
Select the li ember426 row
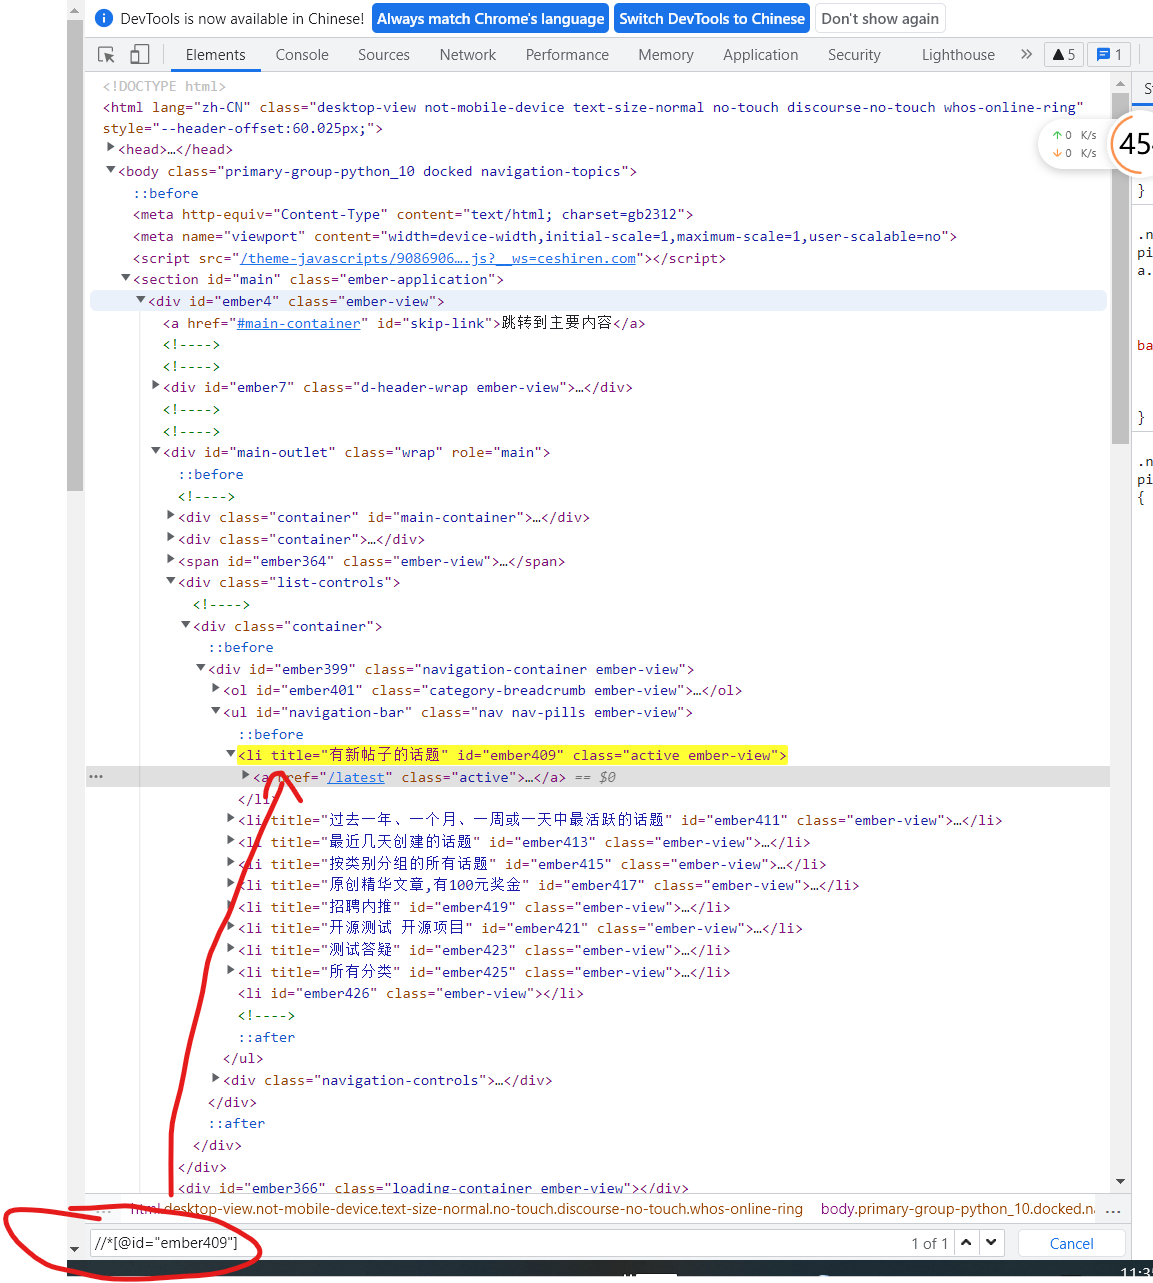(x=411, y=993)
